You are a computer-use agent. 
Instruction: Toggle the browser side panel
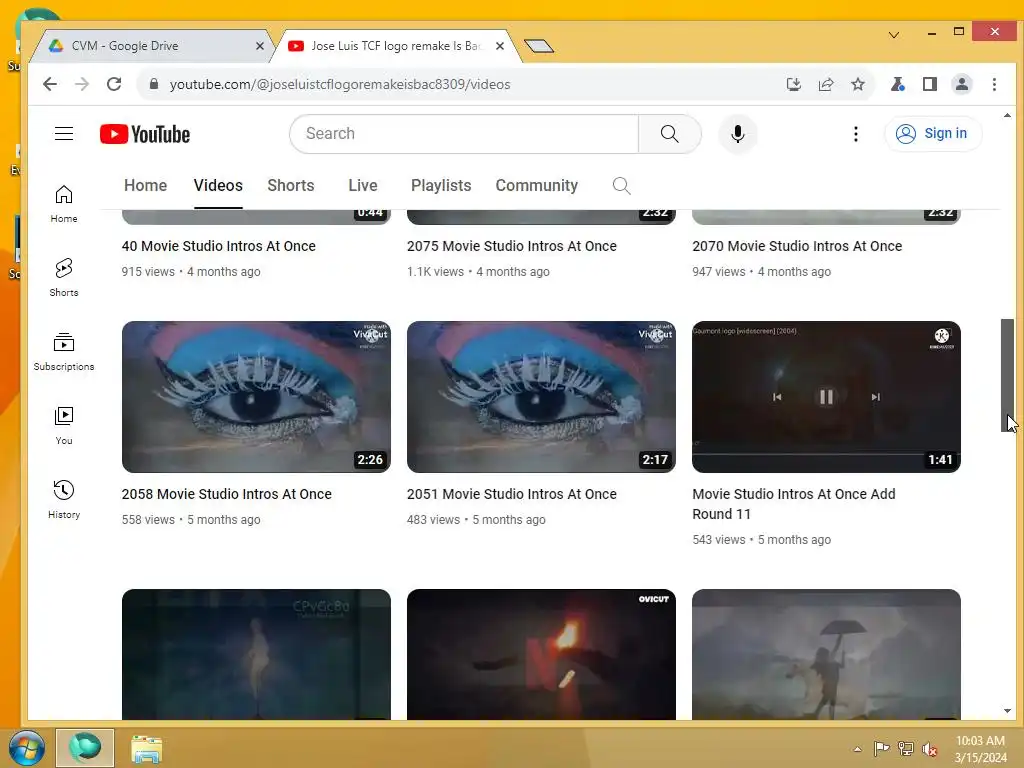point(930,84)
